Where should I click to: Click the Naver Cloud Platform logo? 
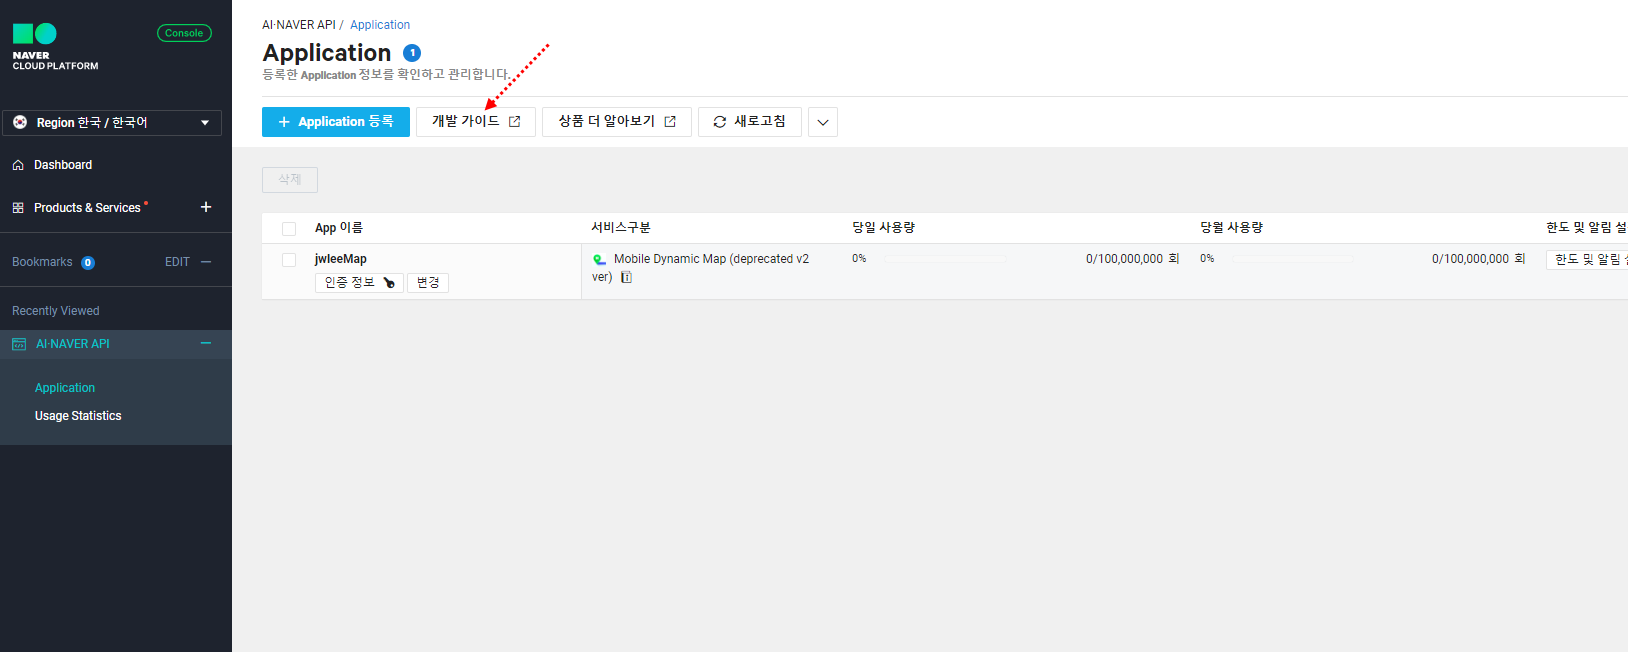(x=55, y=47)
